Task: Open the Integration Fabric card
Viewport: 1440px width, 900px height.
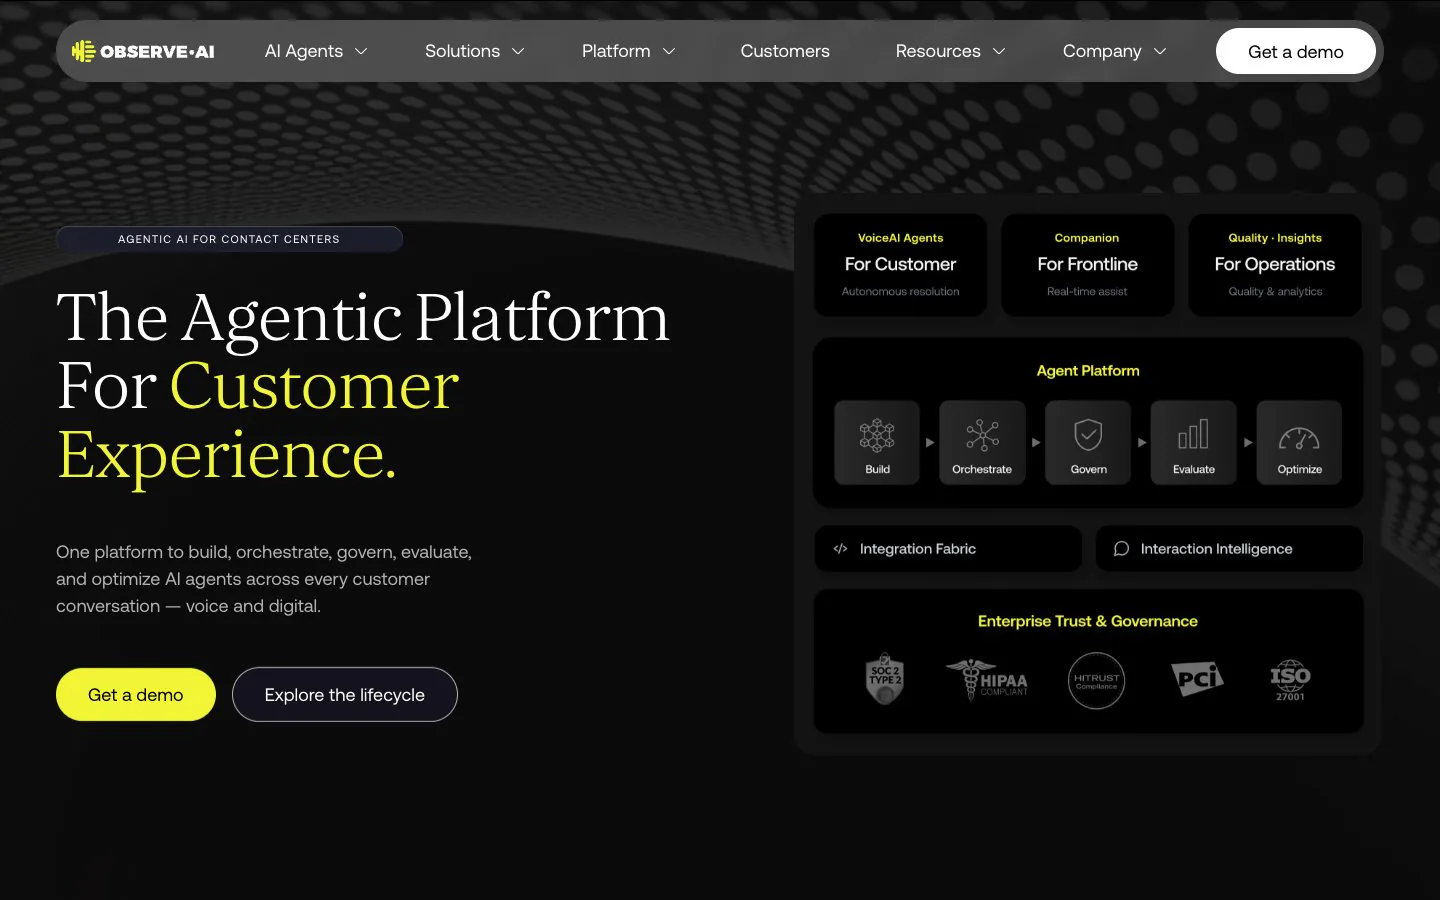Action: click(948, 549)
